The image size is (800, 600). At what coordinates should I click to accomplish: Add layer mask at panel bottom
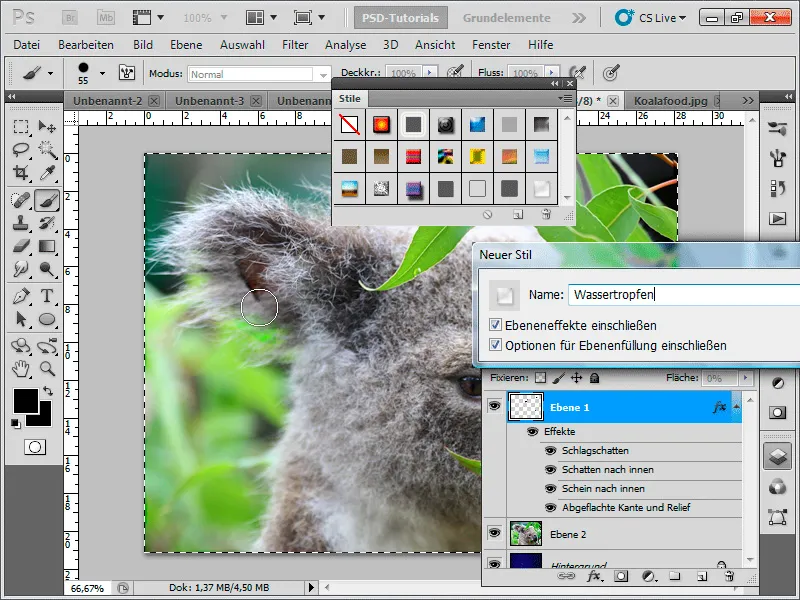[621, 577]
